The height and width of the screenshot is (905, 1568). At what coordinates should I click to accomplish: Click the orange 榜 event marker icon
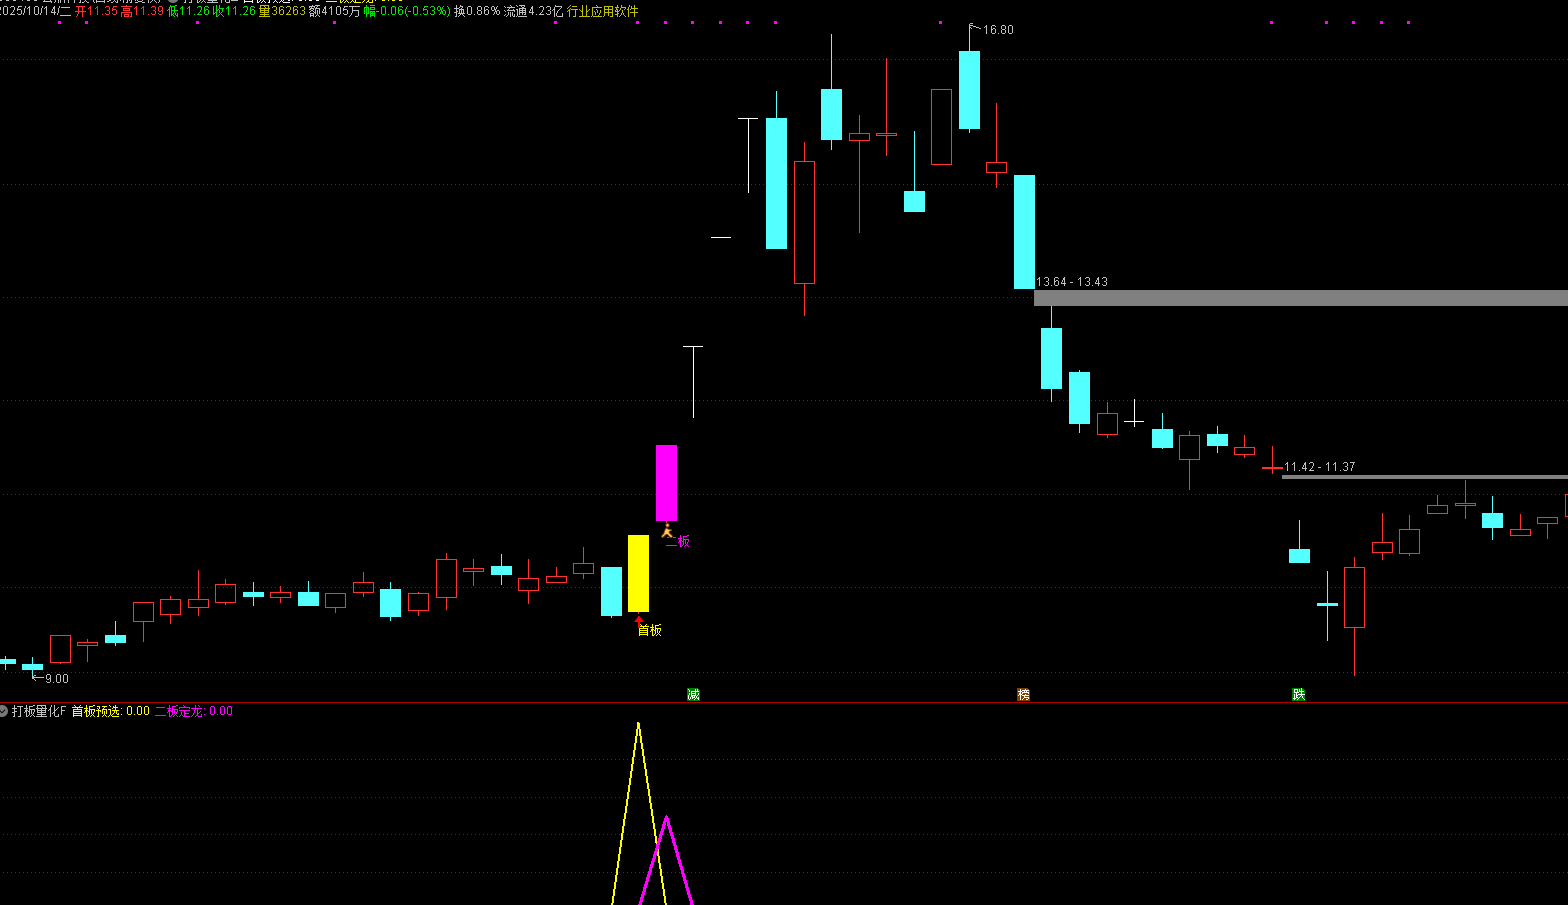pos(1023,694)
